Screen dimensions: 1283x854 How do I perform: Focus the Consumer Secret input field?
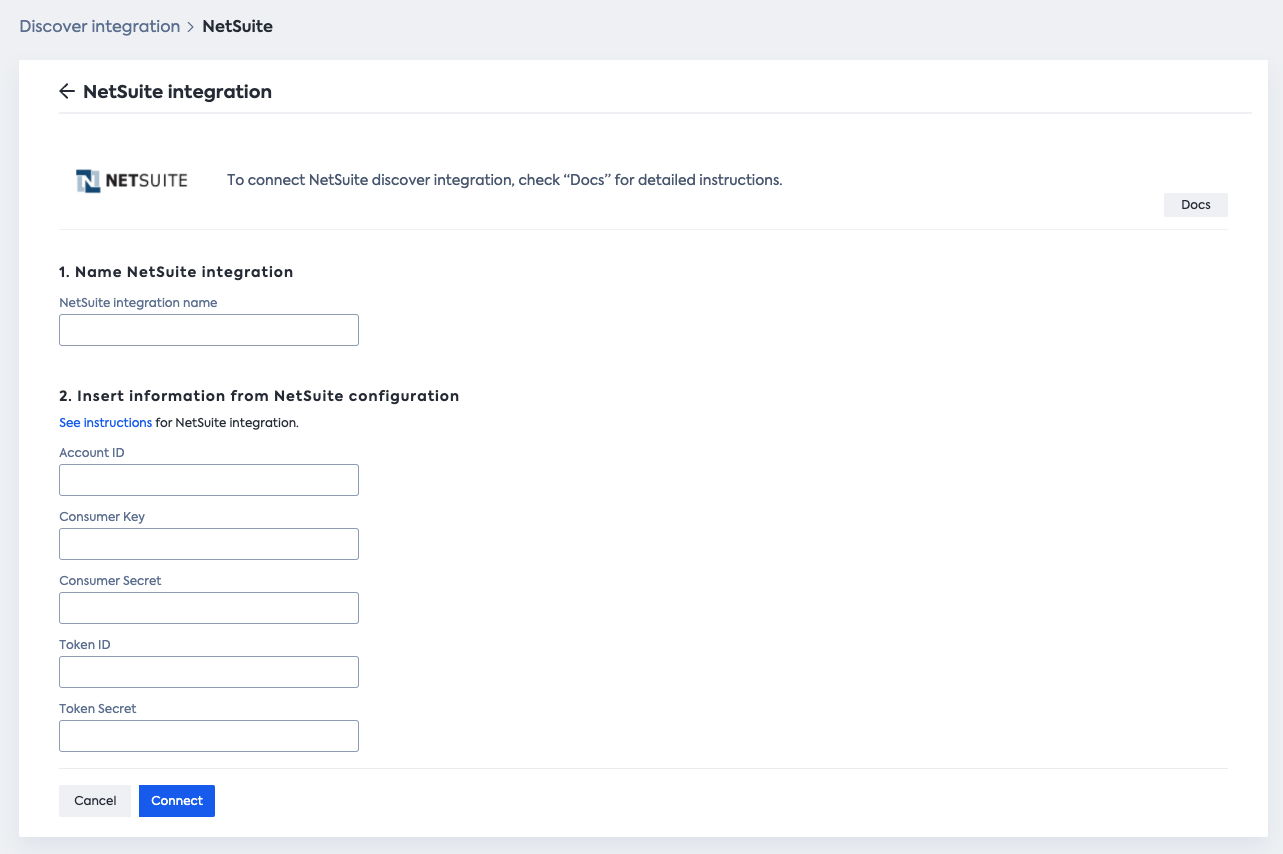click(x=209, y=608)
